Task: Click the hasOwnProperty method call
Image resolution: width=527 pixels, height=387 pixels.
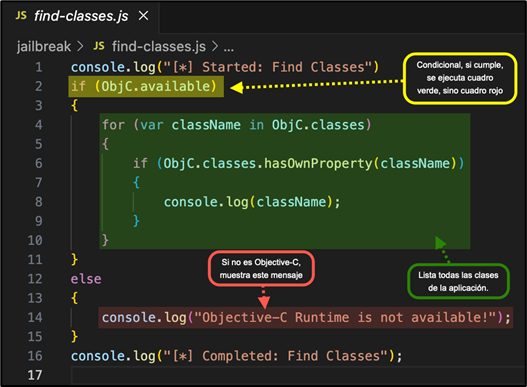Action: [x=318, y=163]
